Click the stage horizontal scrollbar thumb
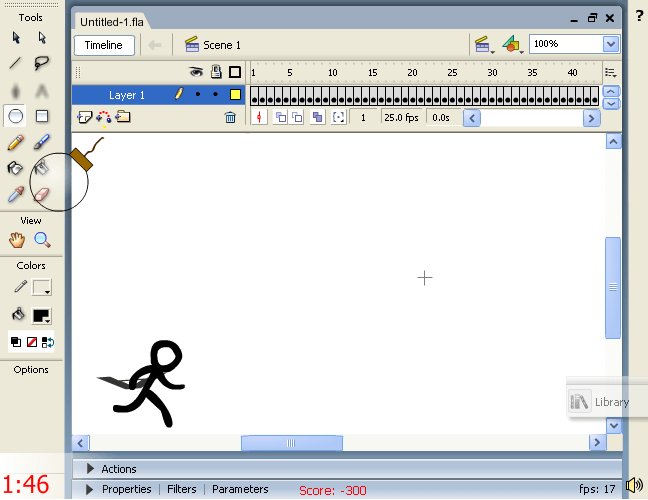Screen dimensions: 648x500 pyautogui.click(x=292, y=443)
